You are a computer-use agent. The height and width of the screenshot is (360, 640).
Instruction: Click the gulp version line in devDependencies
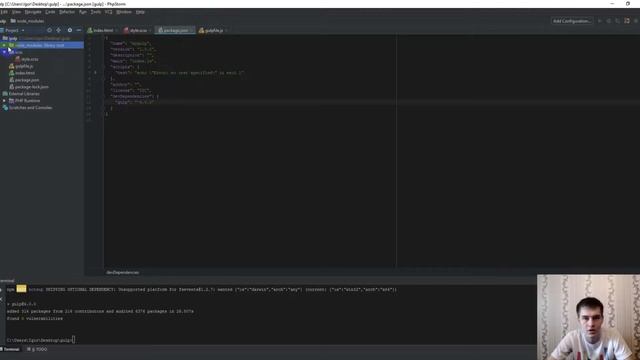click(x=135, y=102)
